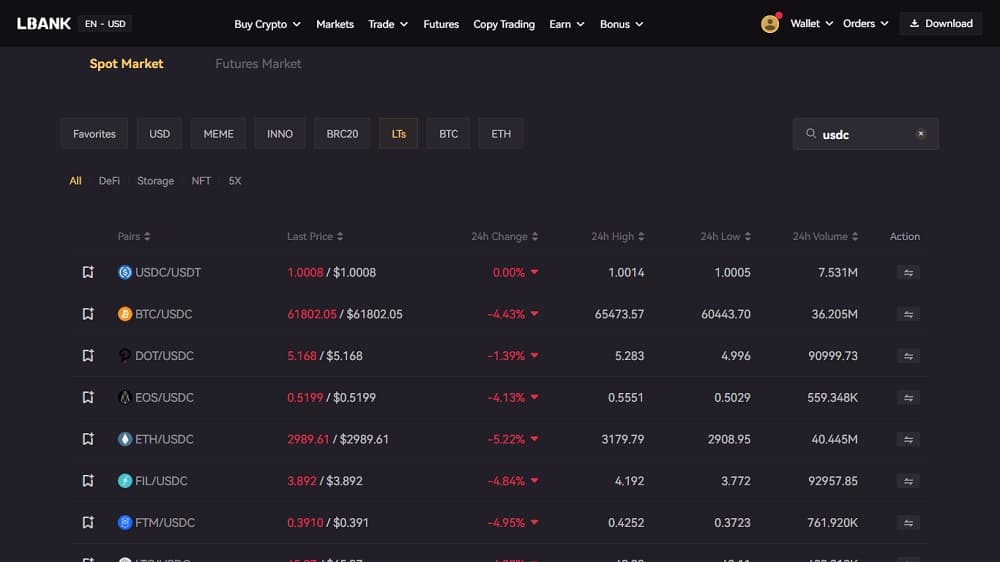Open the user profile avatar
This screenshot has height=562, width=1000.
770,24
